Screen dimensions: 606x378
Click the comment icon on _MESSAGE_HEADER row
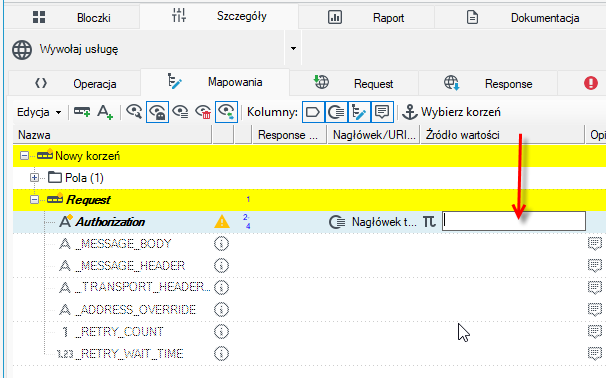pos(595,266)
